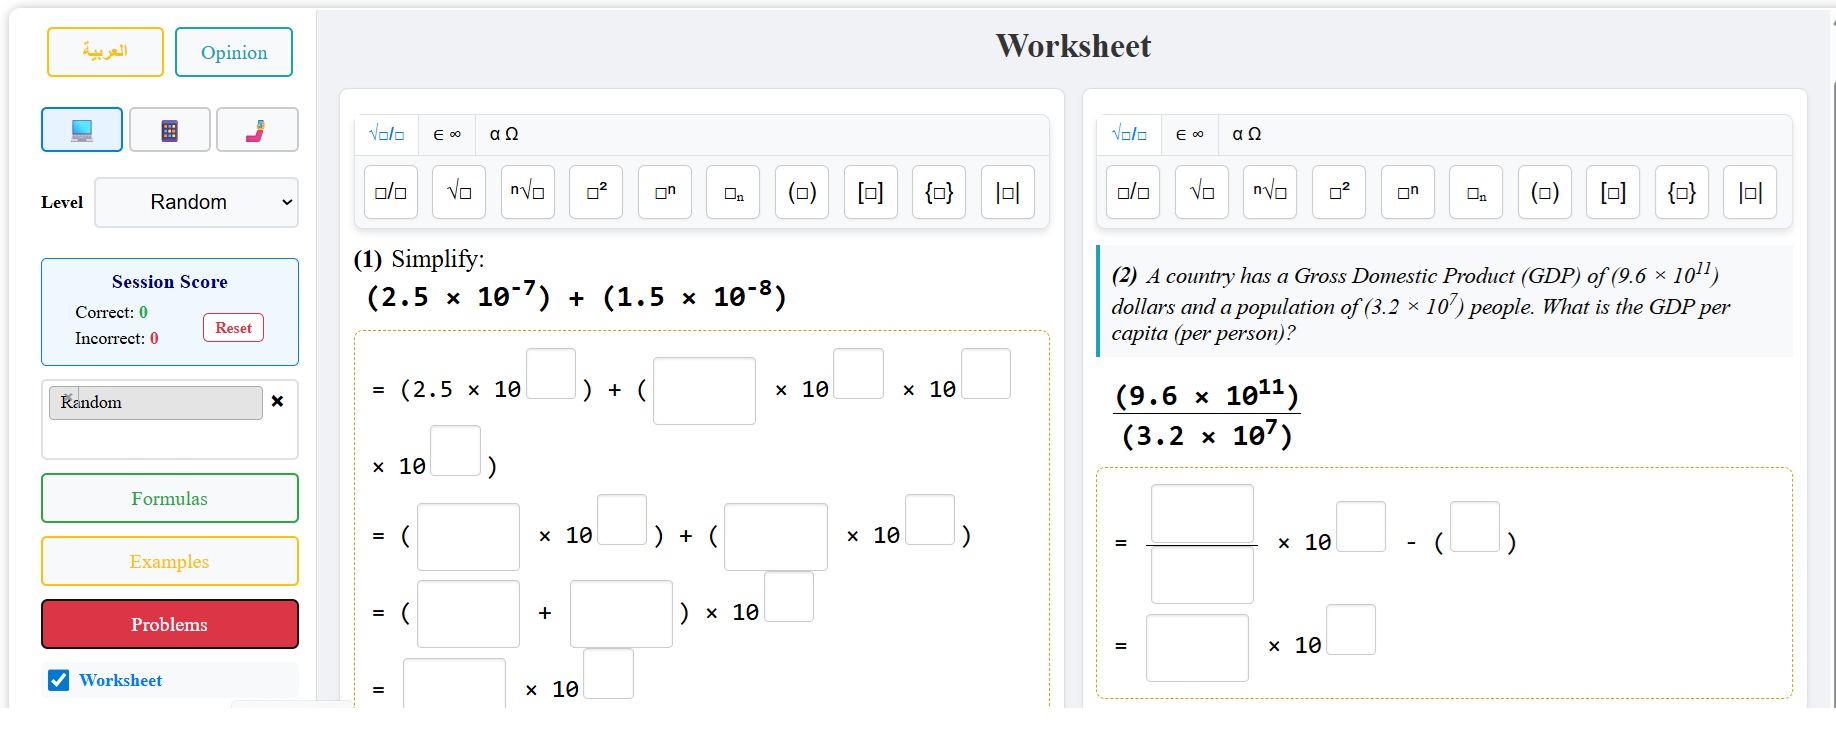The height and width of the screenshot is (745, 1836).
Task: Remove the Random tag with the X
Action: (x=277, y=401)
